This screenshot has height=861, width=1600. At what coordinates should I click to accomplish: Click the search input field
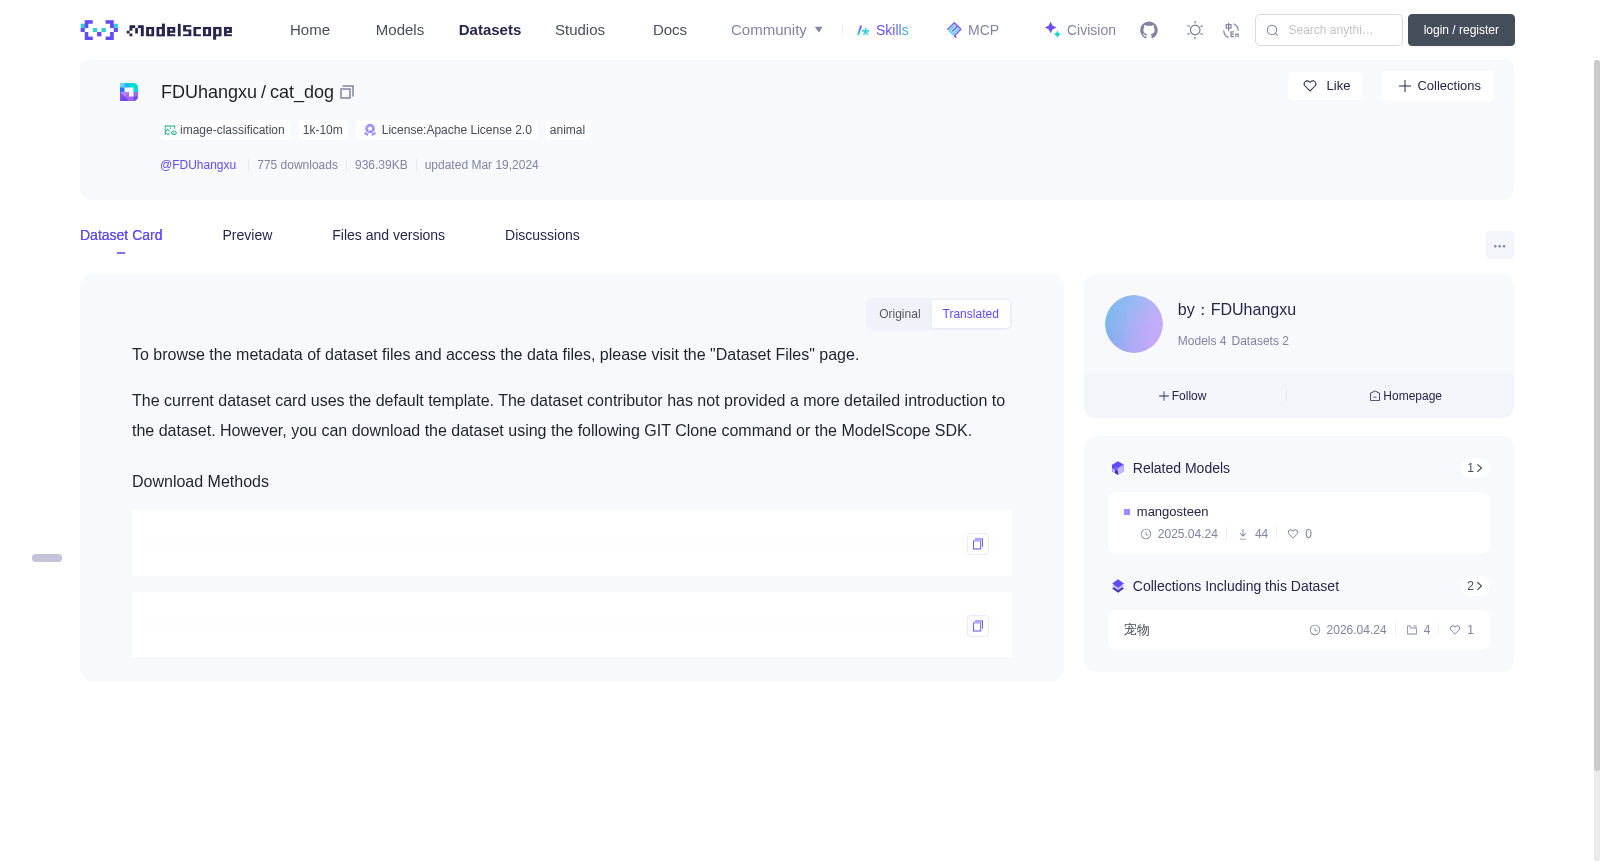[x=1329, y=30]
